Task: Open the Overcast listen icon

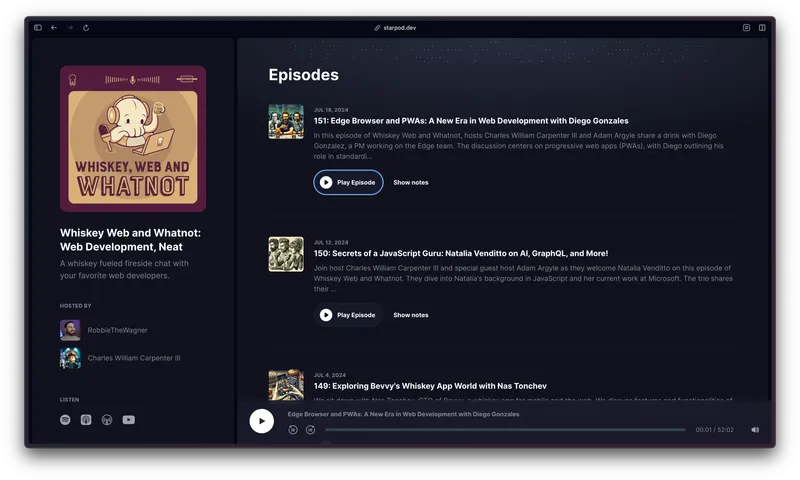Action: click(107, 420)
